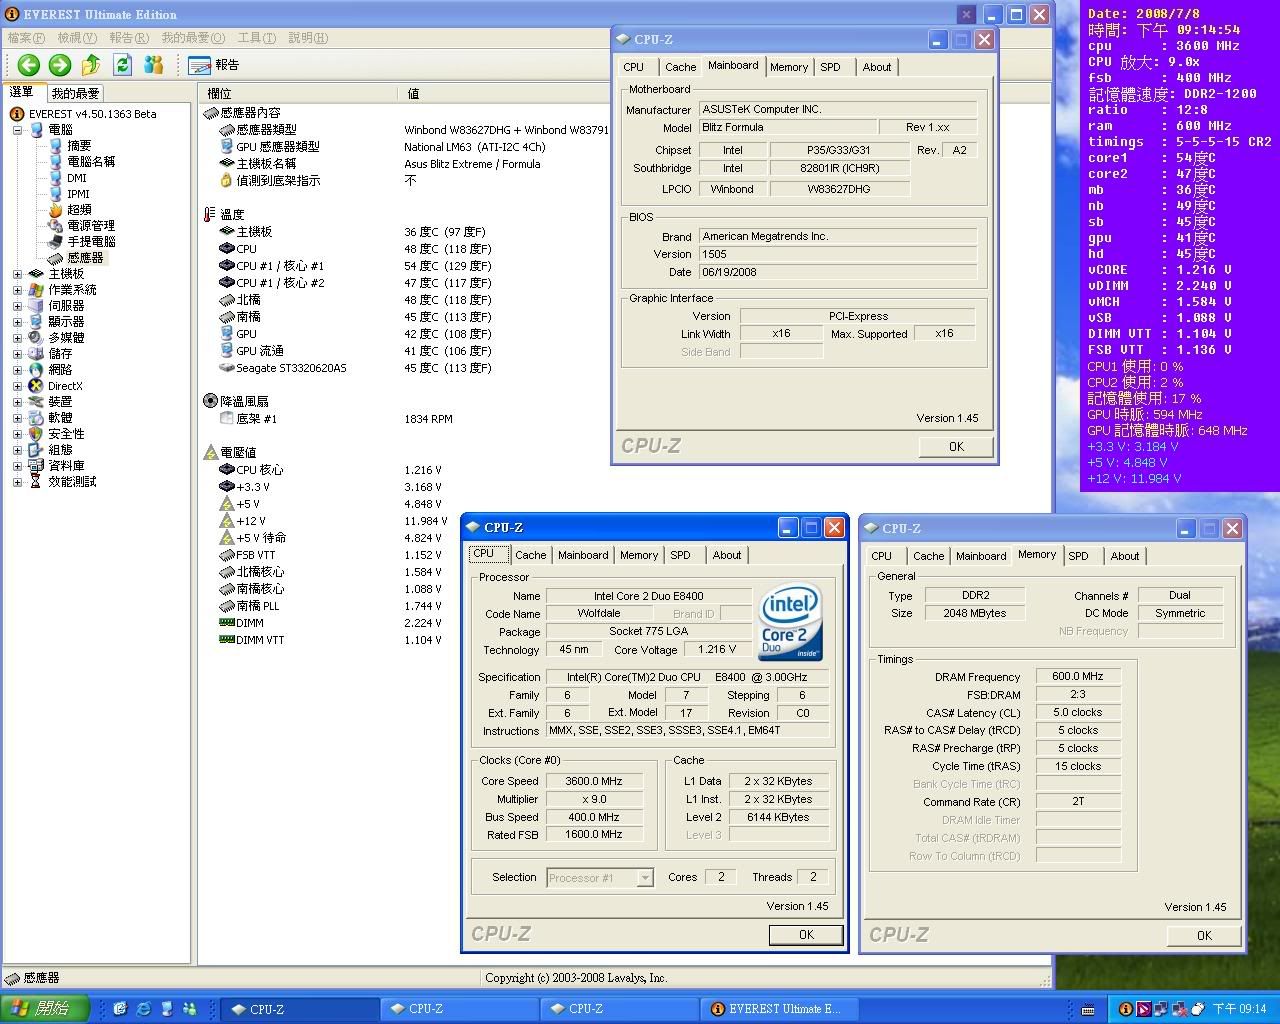Click the Up one level arrow icon
1280x1024 pixels.
(91, 65)
